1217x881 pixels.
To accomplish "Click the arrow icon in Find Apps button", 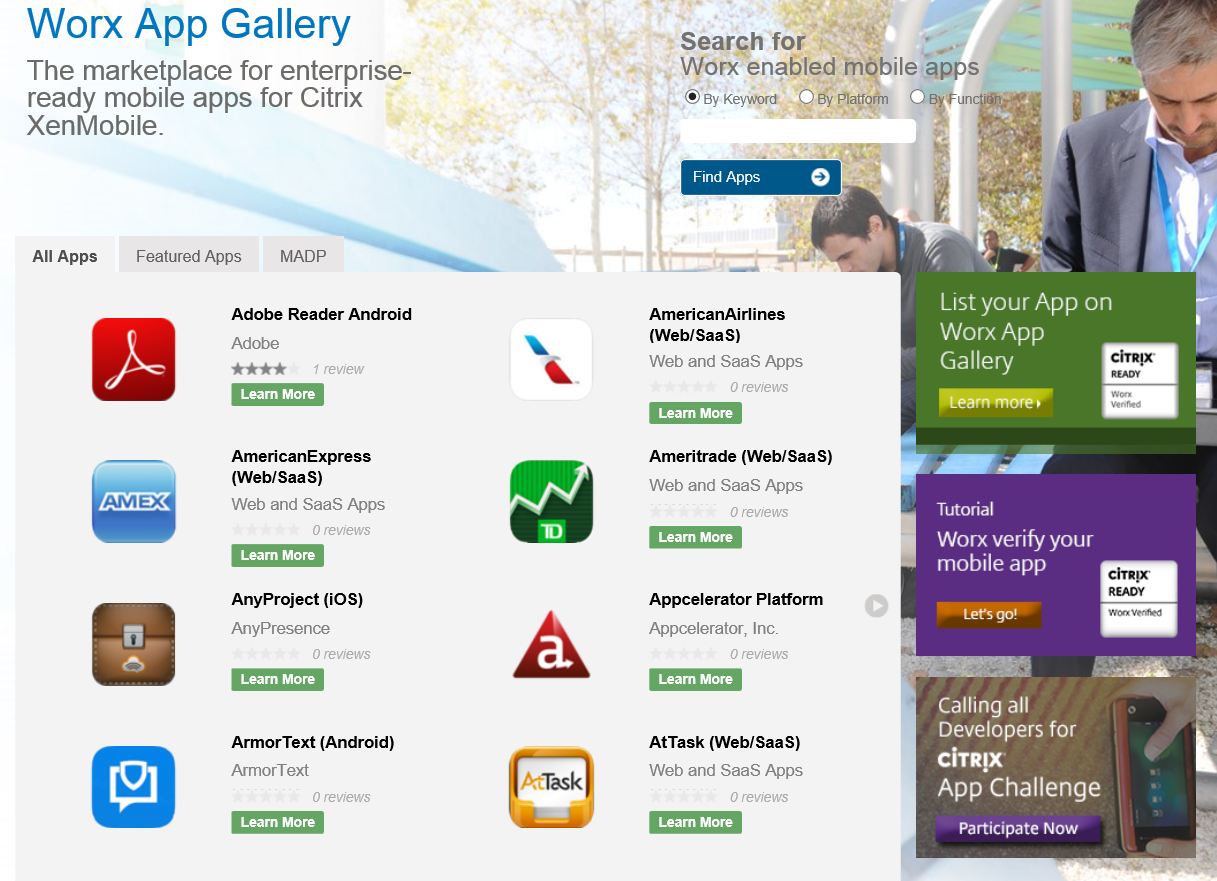I will click(x=820, y=177).
